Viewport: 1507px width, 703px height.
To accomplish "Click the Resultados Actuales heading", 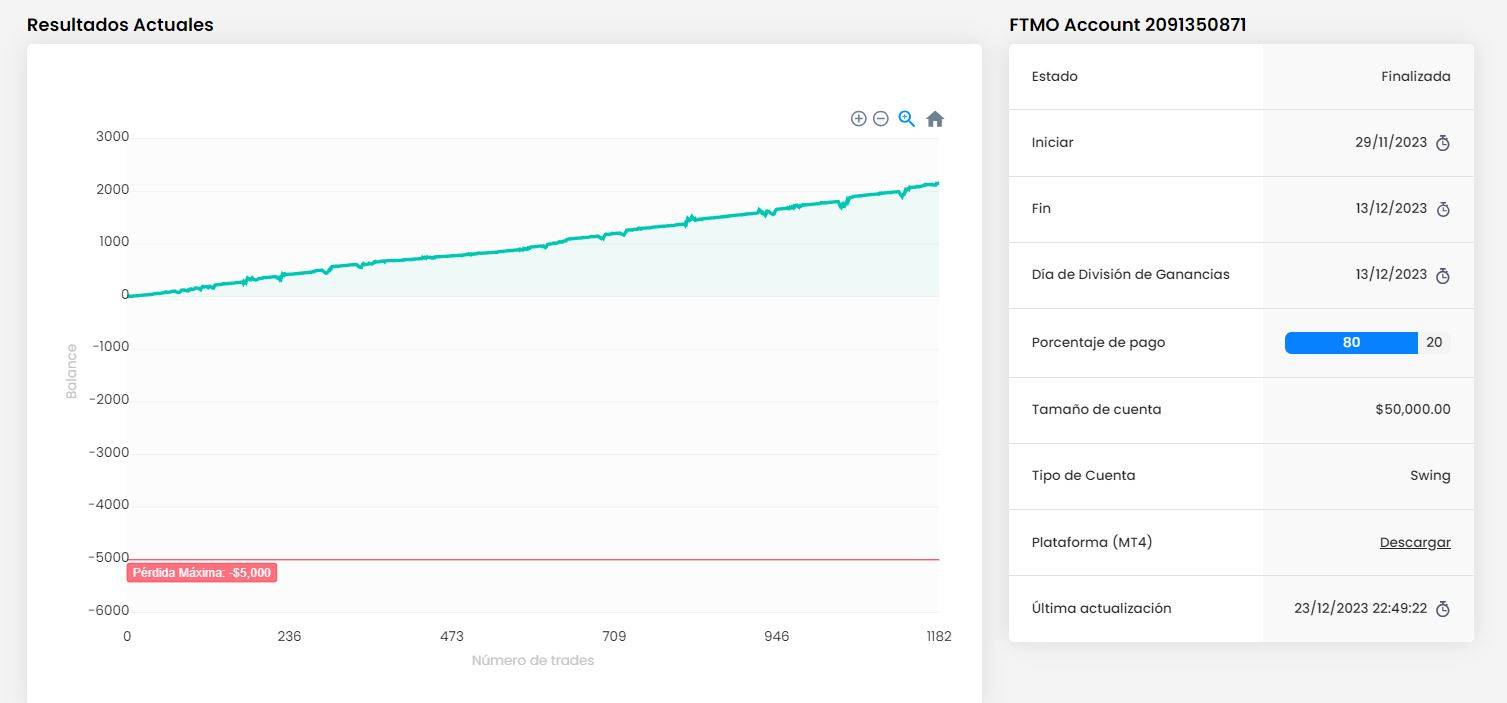I will point(120,25).
